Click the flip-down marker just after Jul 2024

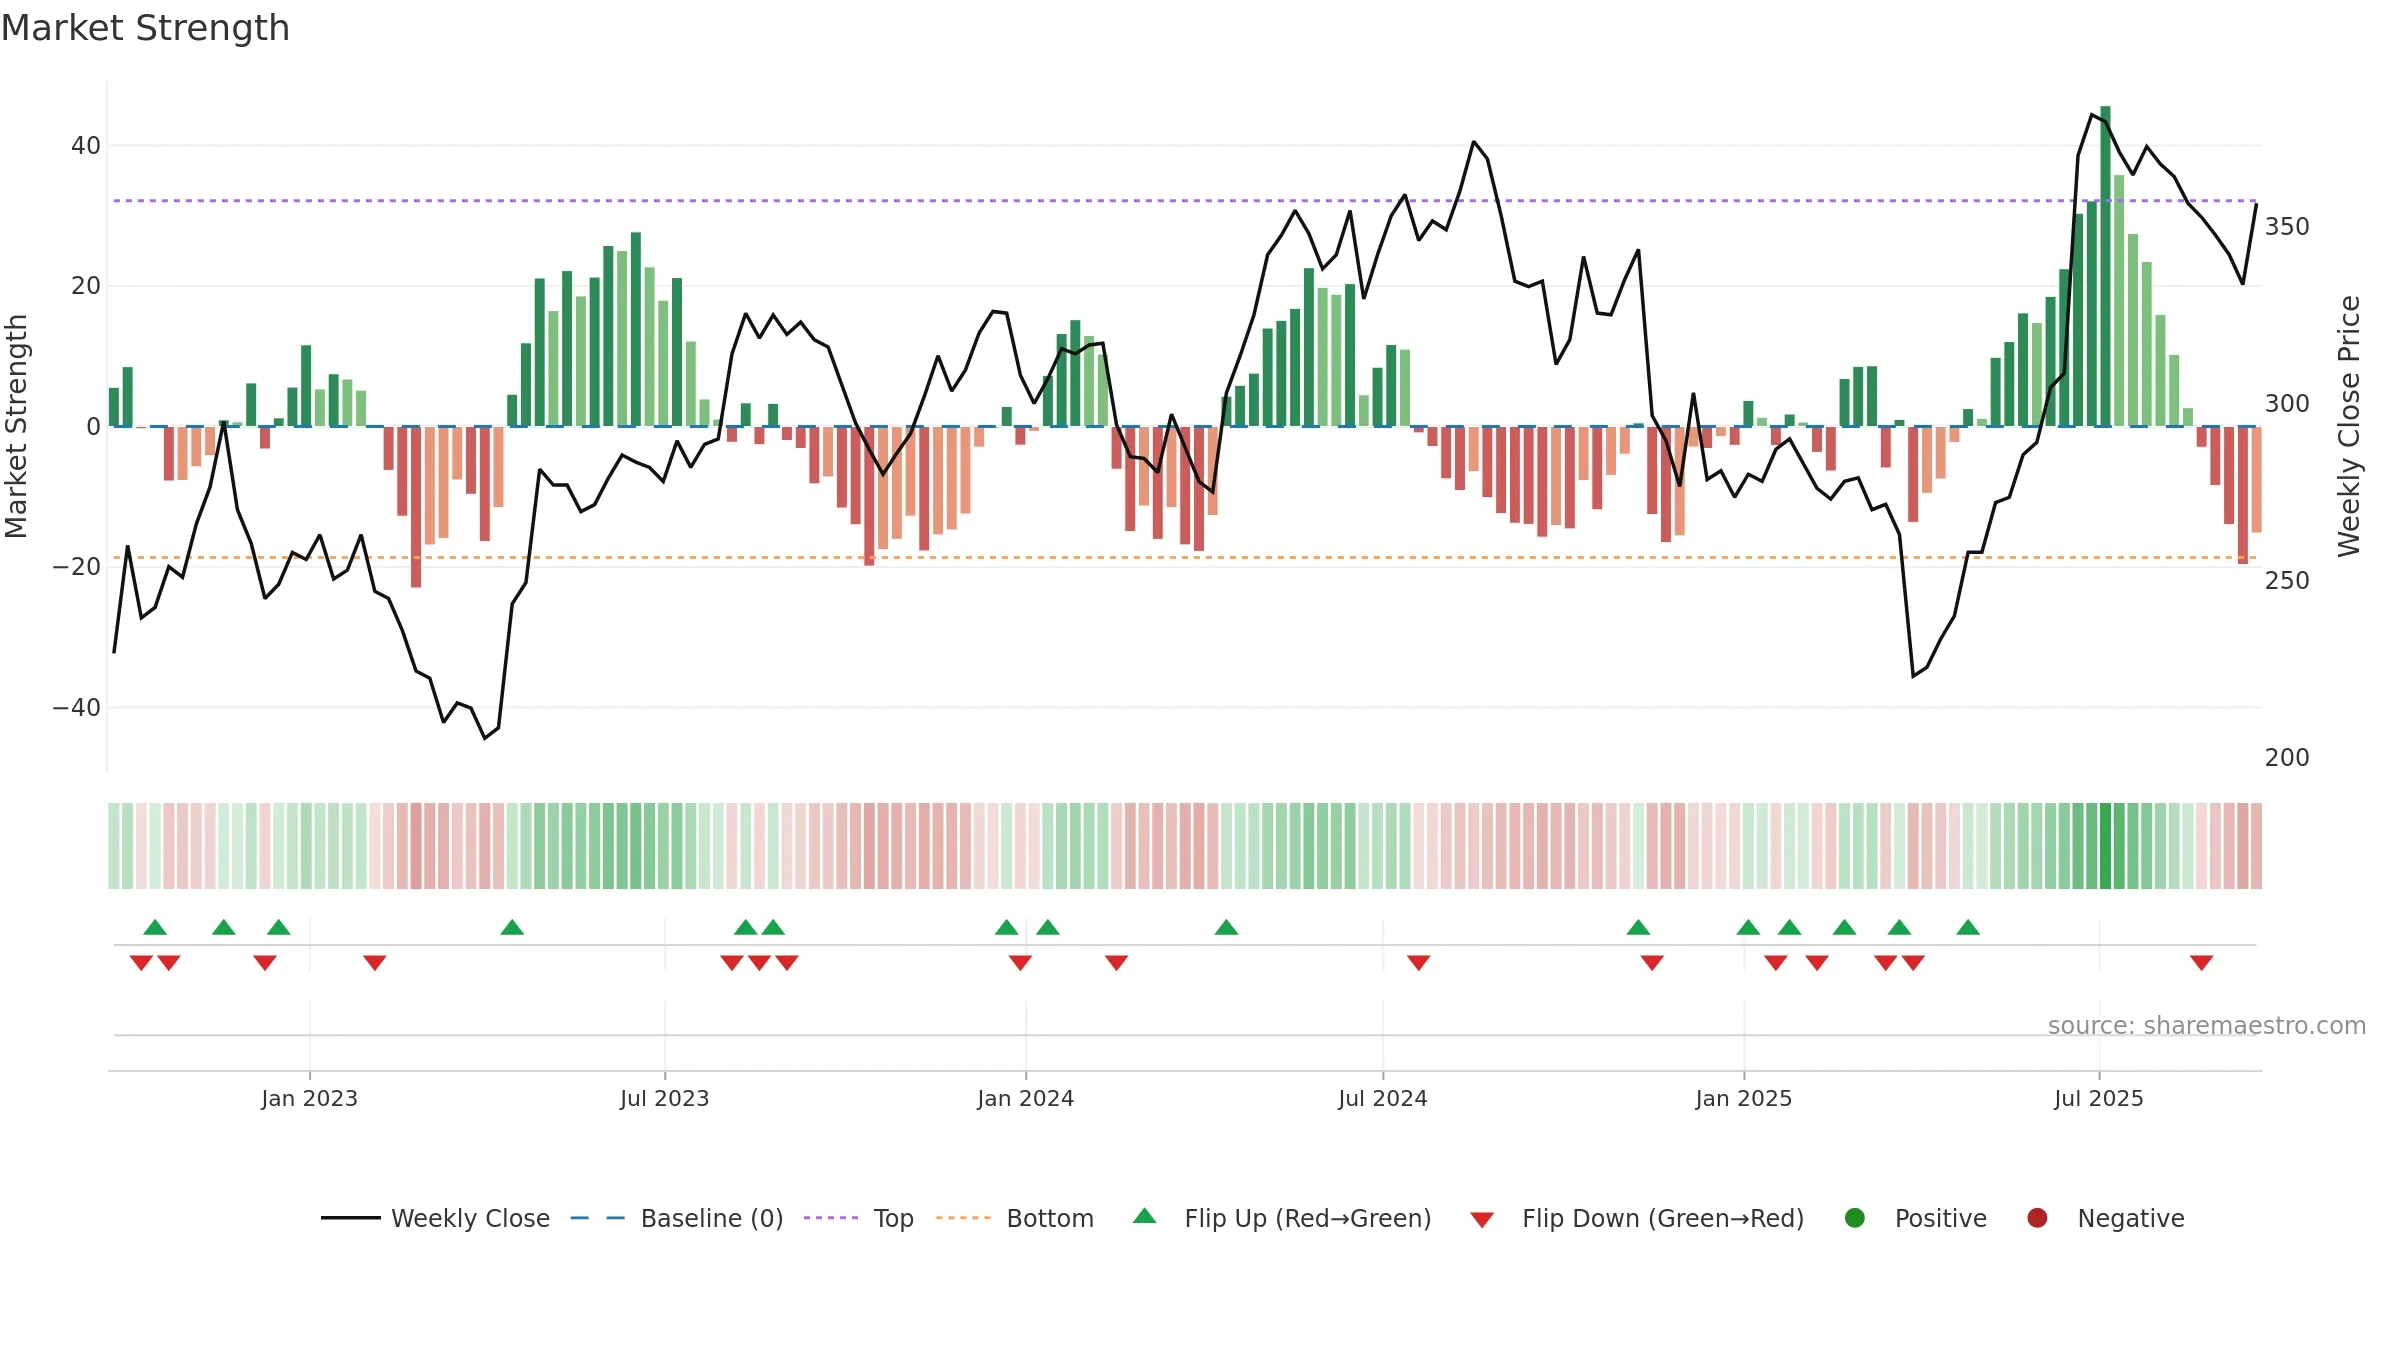coord(1418,963)
